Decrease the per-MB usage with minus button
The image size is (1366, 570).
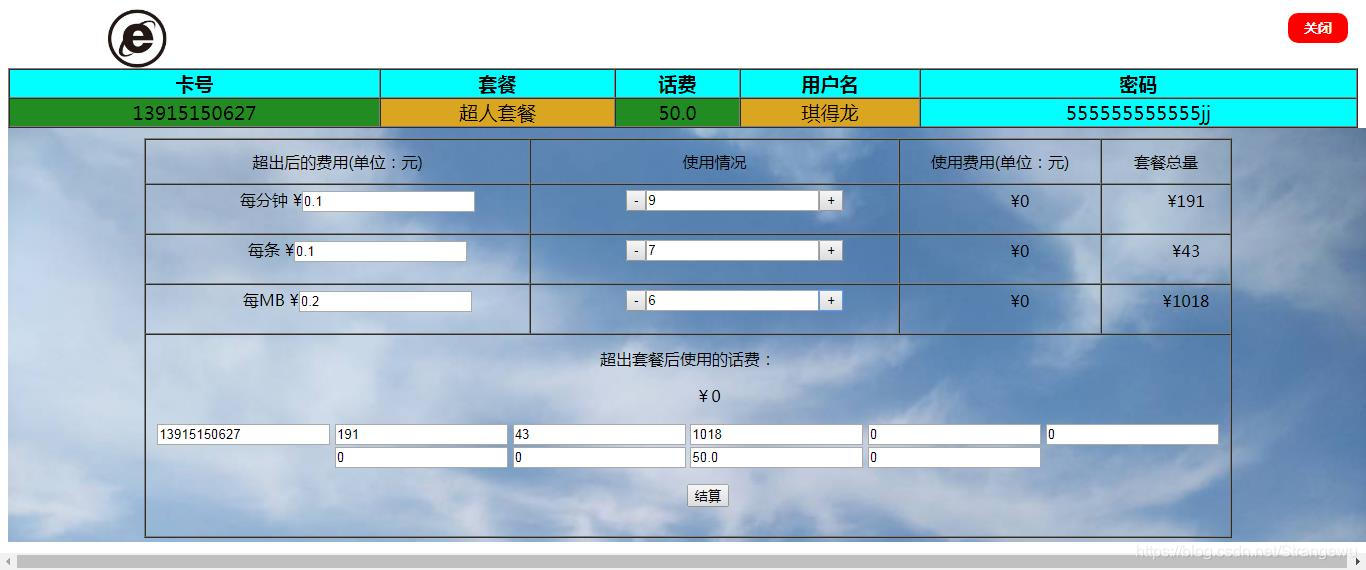pos(636,301)
